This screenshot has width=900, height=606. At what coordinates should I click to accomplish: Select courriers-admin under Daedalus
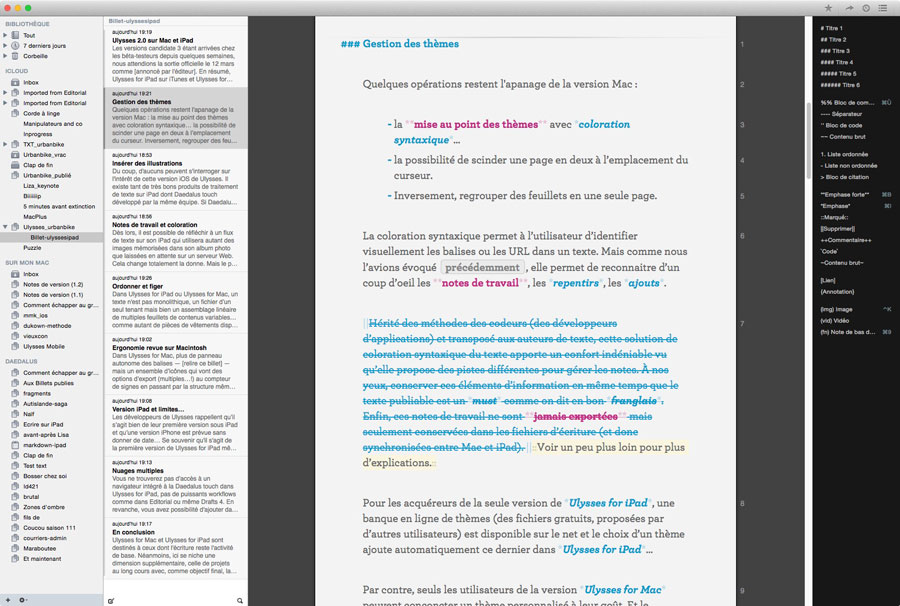pyautogui.click(x=45, y=538)
